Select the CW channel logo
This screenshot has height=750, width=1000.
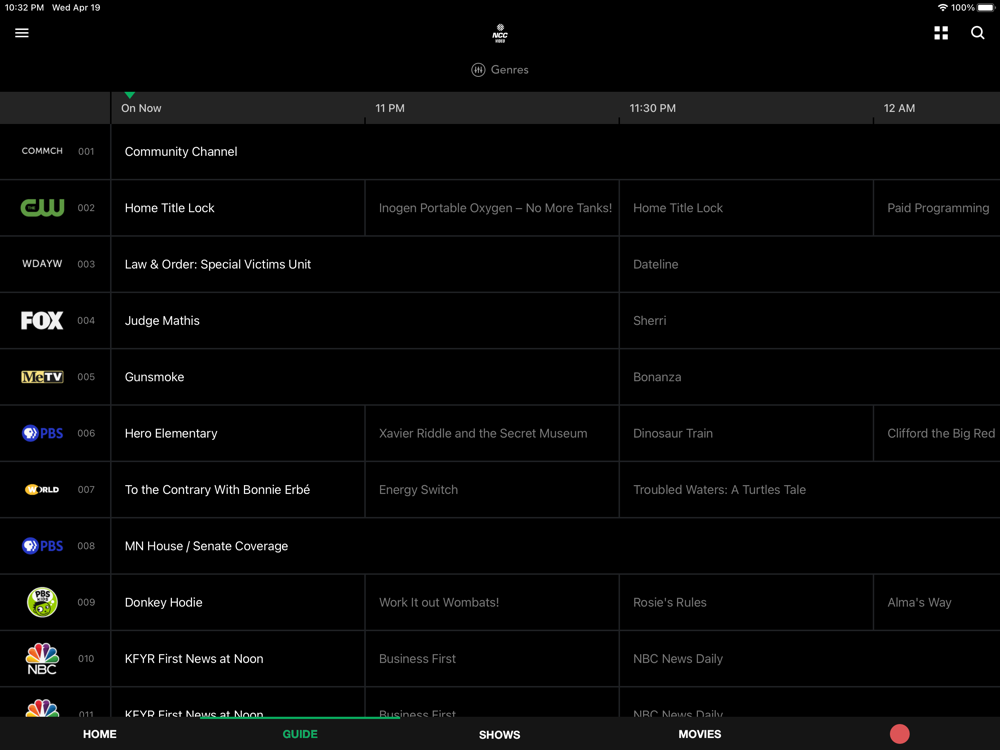coord(42,208)
